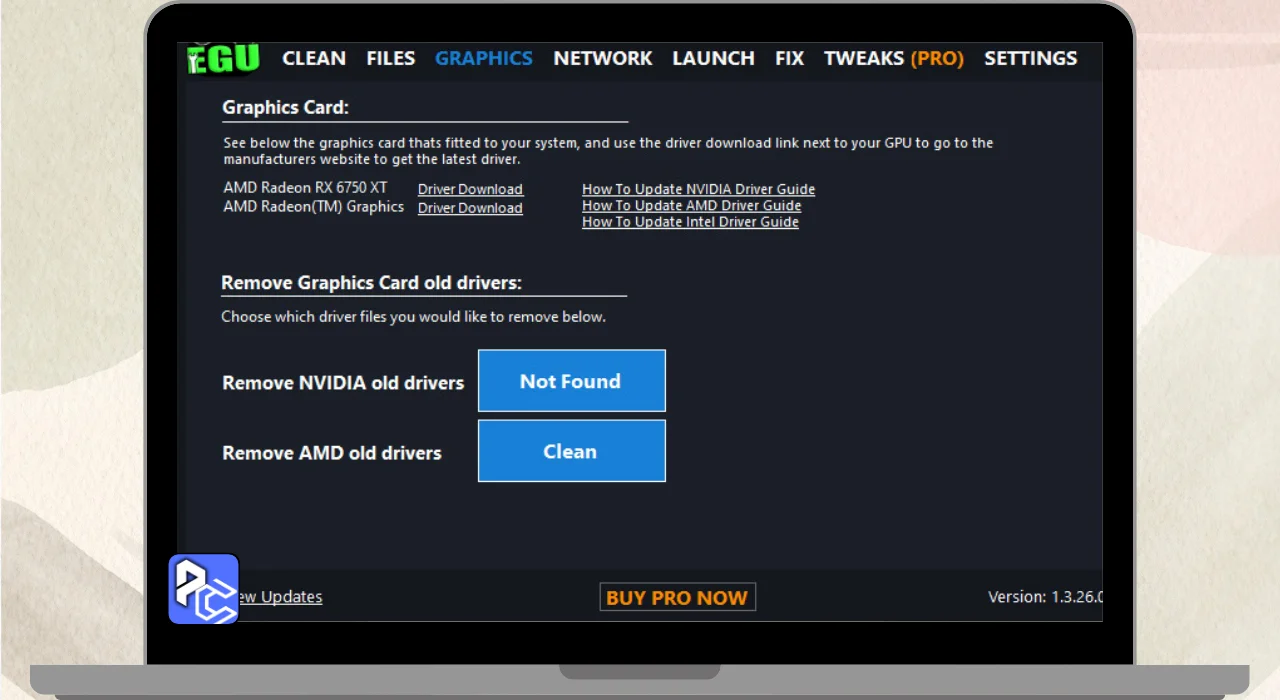Open the Updates link at bottom
1280x700 pixels.
(279, 597)
